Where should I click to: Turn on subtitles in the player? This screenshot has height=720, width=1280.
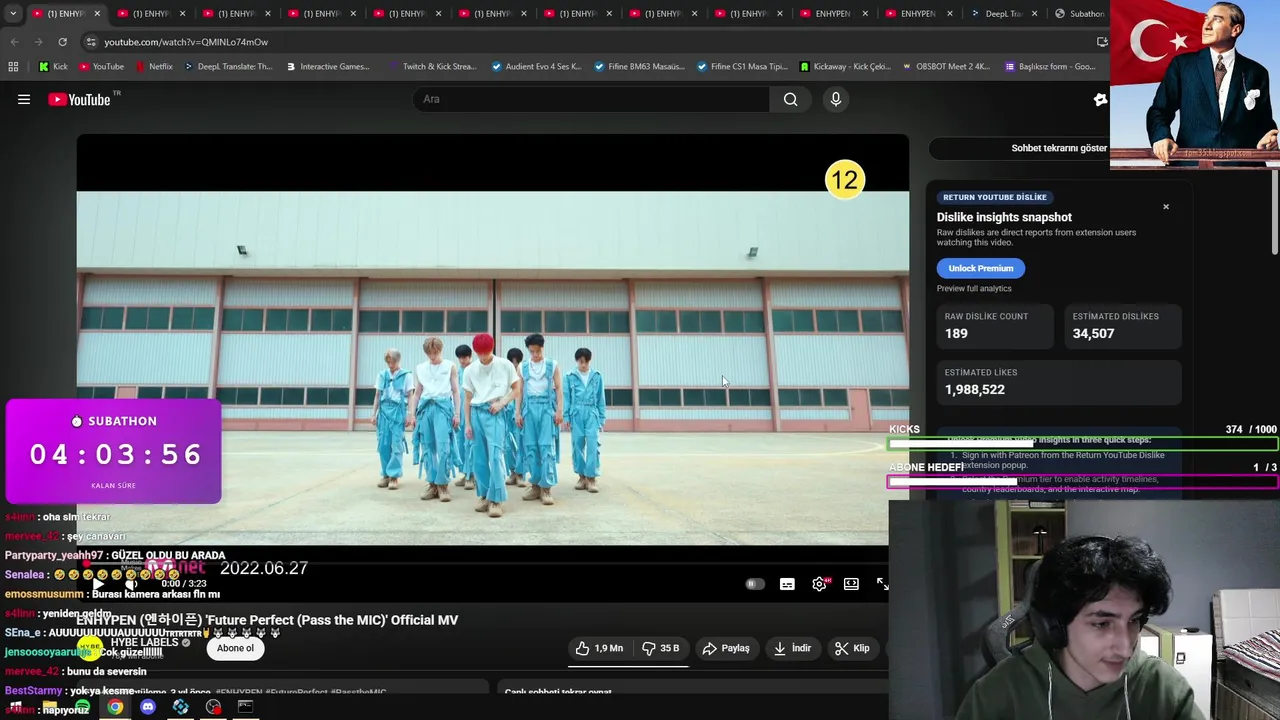click(x=787, y=584)
